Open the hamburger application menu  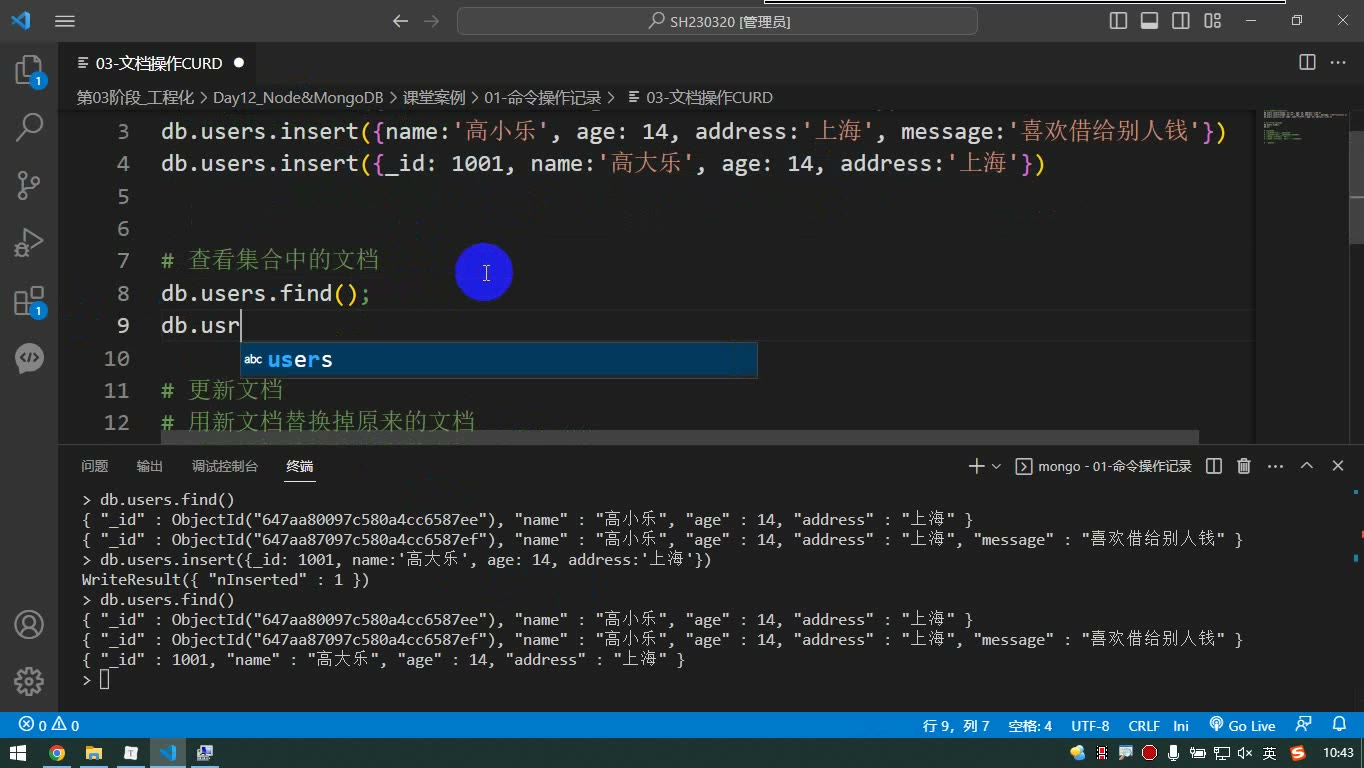point(65,21)
